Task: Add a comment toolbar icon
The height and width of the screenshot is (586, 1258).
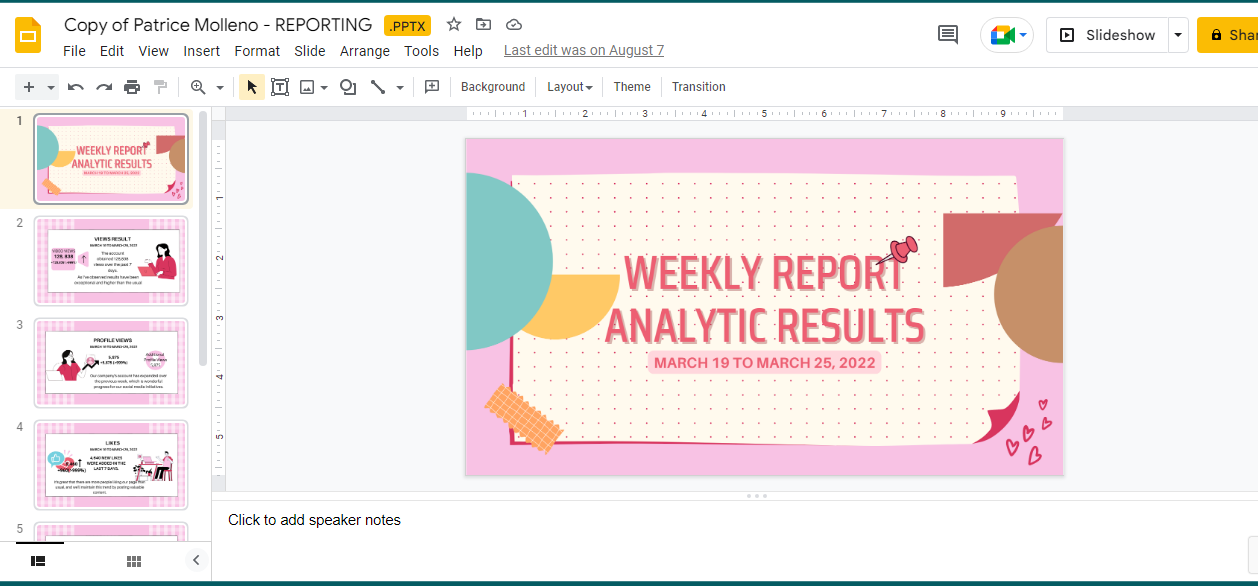Action: point(432,87)
